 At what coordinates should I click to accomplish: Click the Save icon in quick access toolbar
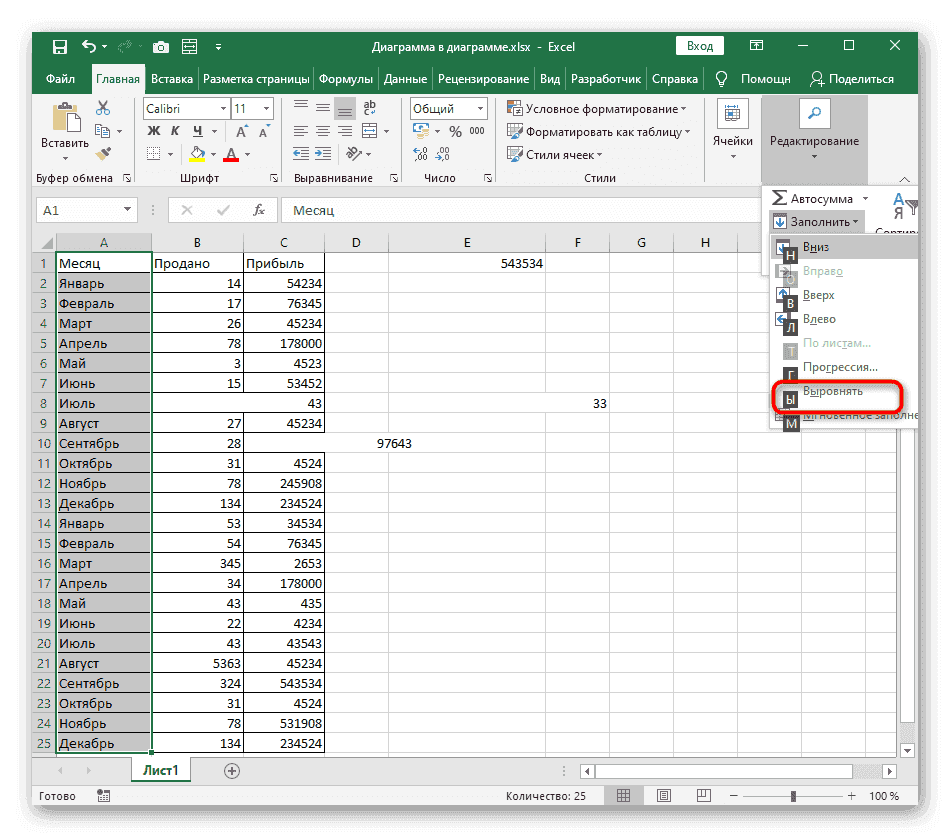pyautogui.click(x=60, y=47)
